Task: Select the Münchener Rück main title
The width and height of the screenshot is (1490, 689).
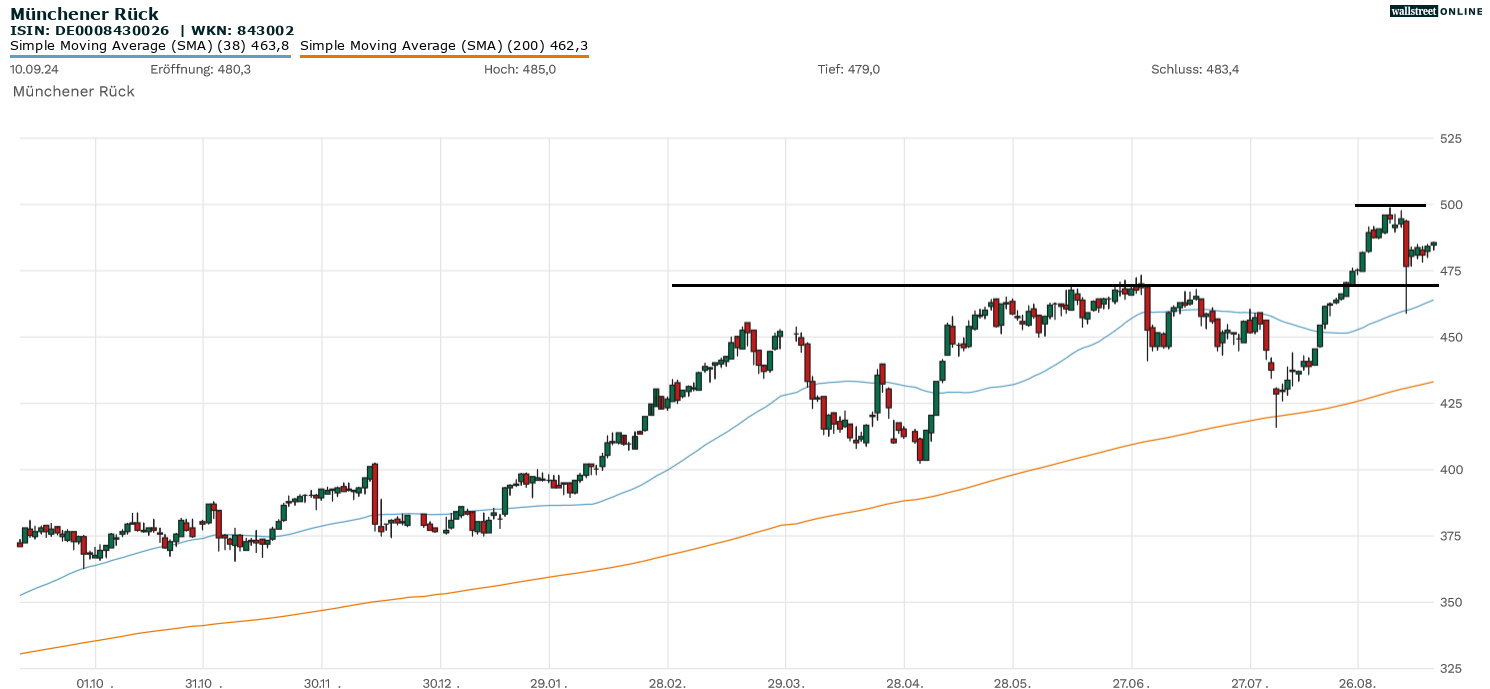Action: [84, 14]
